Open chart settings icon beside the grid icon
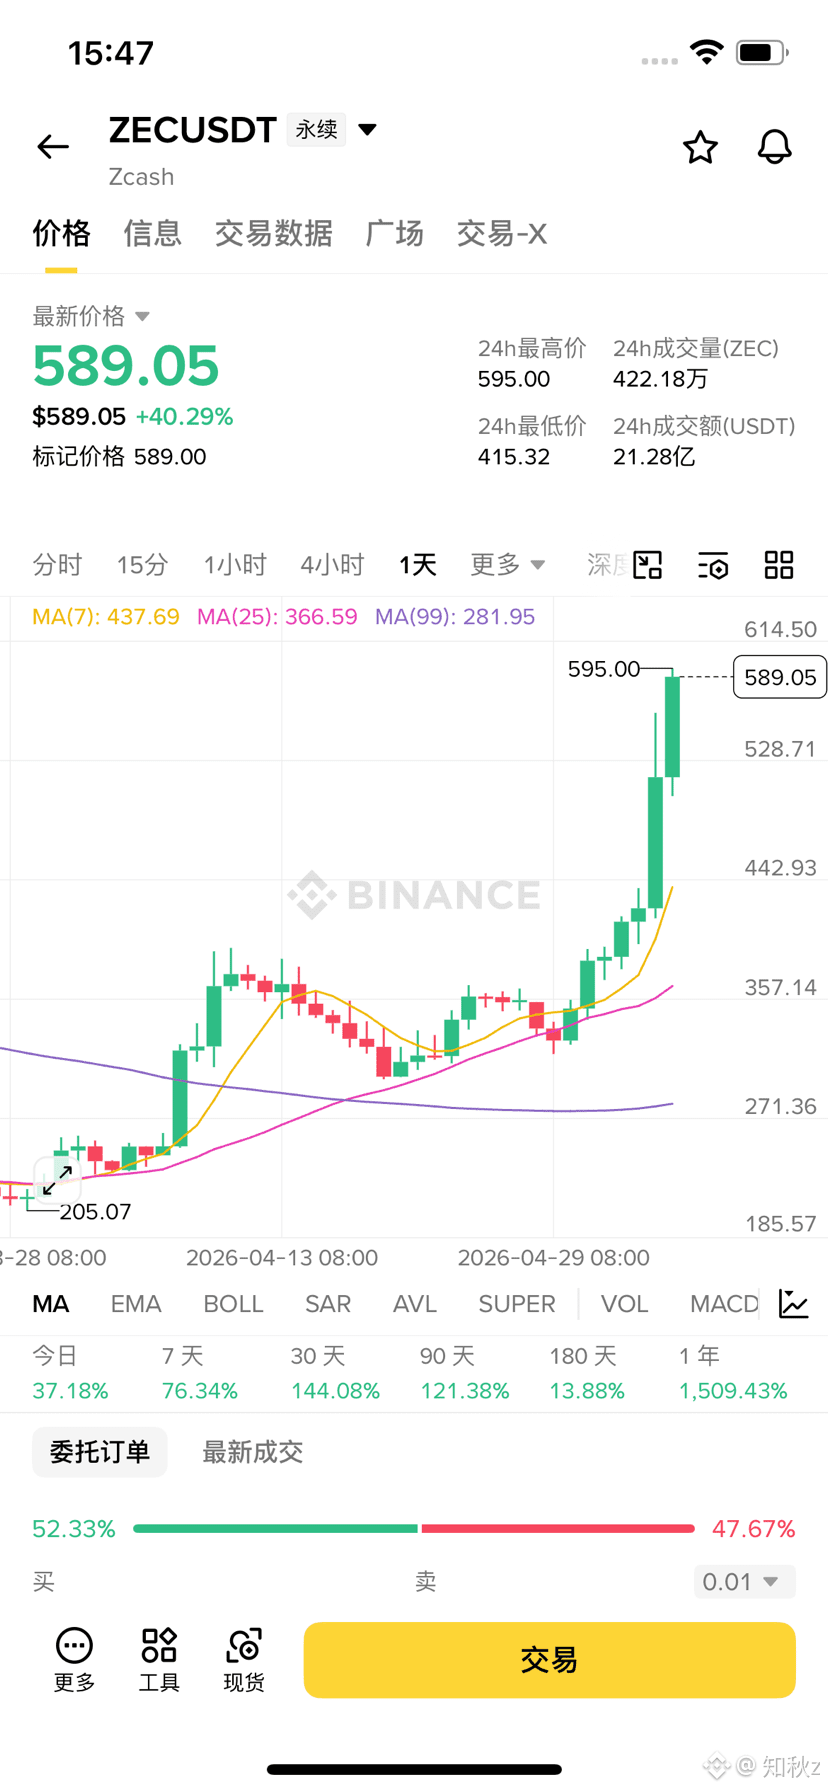The width and height of the screenshot is (828, 1792). tap(713, 565)
